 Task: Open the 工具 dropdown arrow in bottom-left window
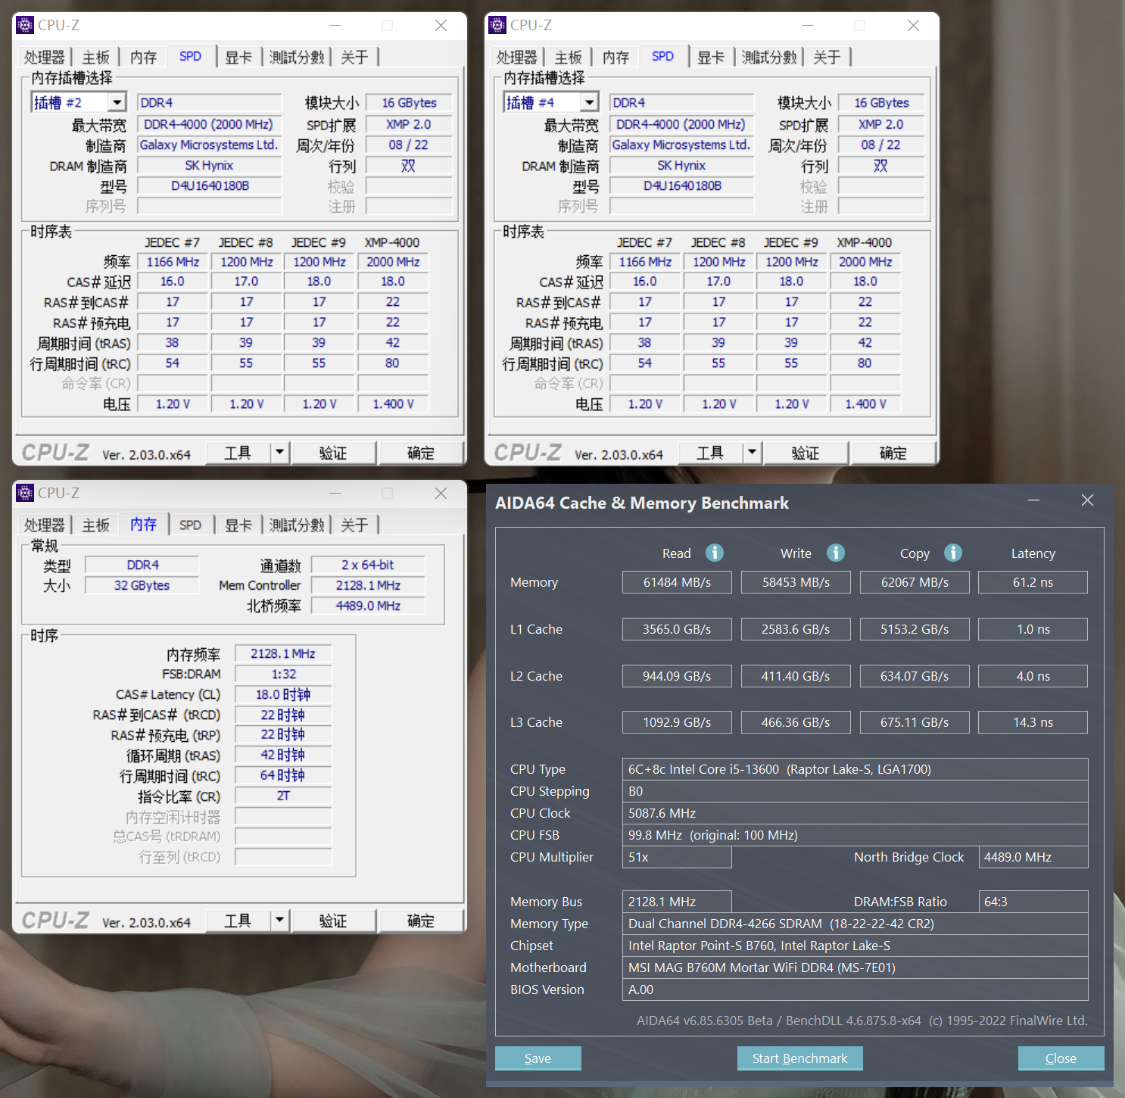coord(277,920)
